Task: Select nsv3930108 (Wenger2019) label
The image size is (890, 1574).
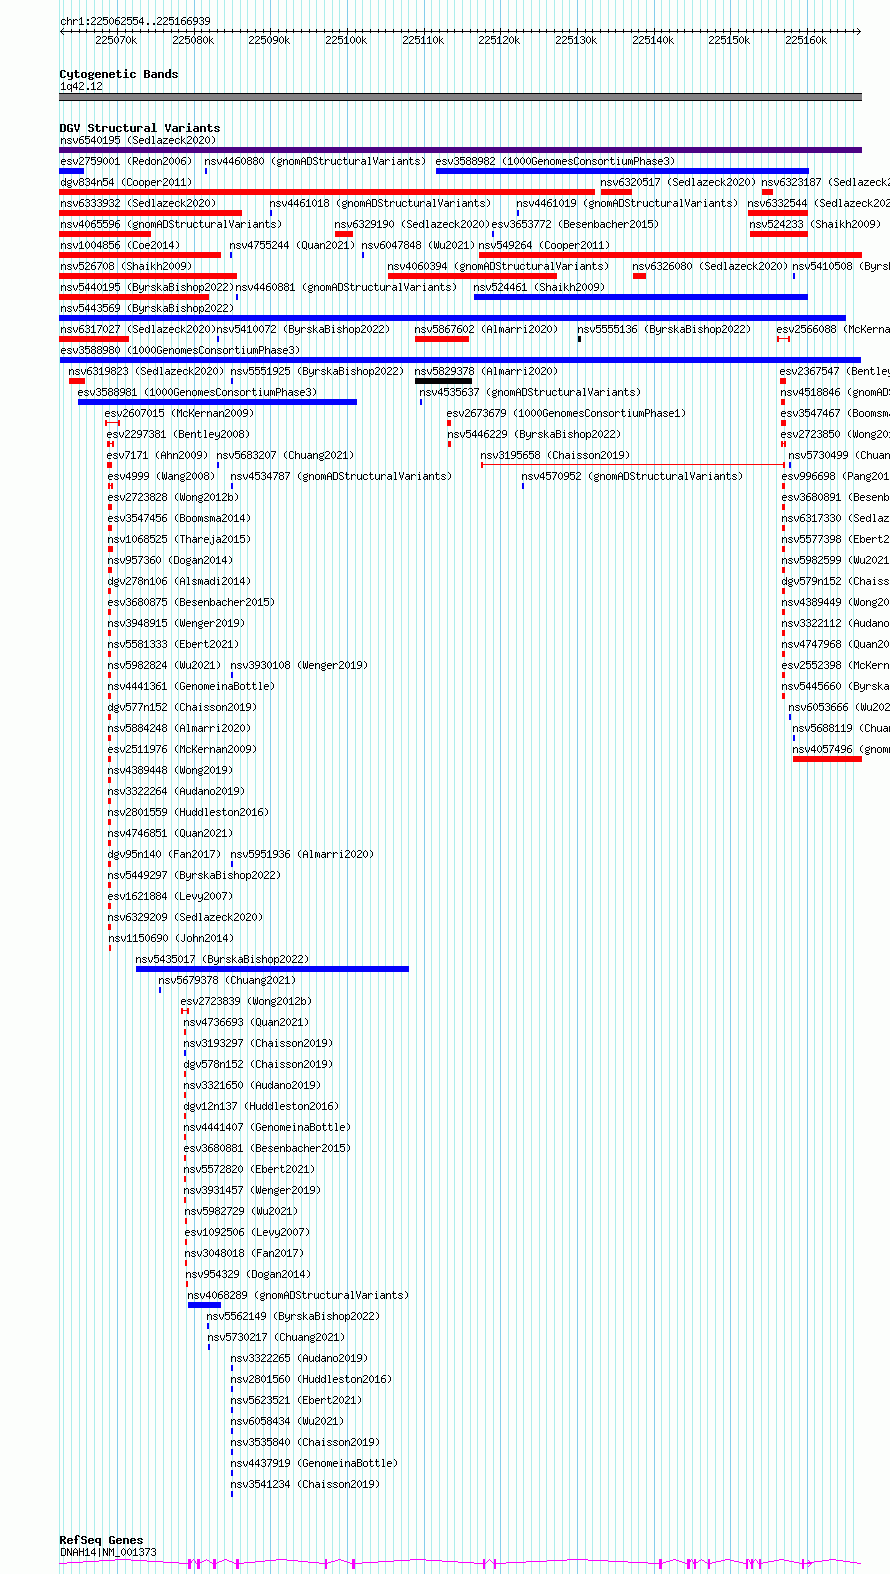Action: coord(299,665)
